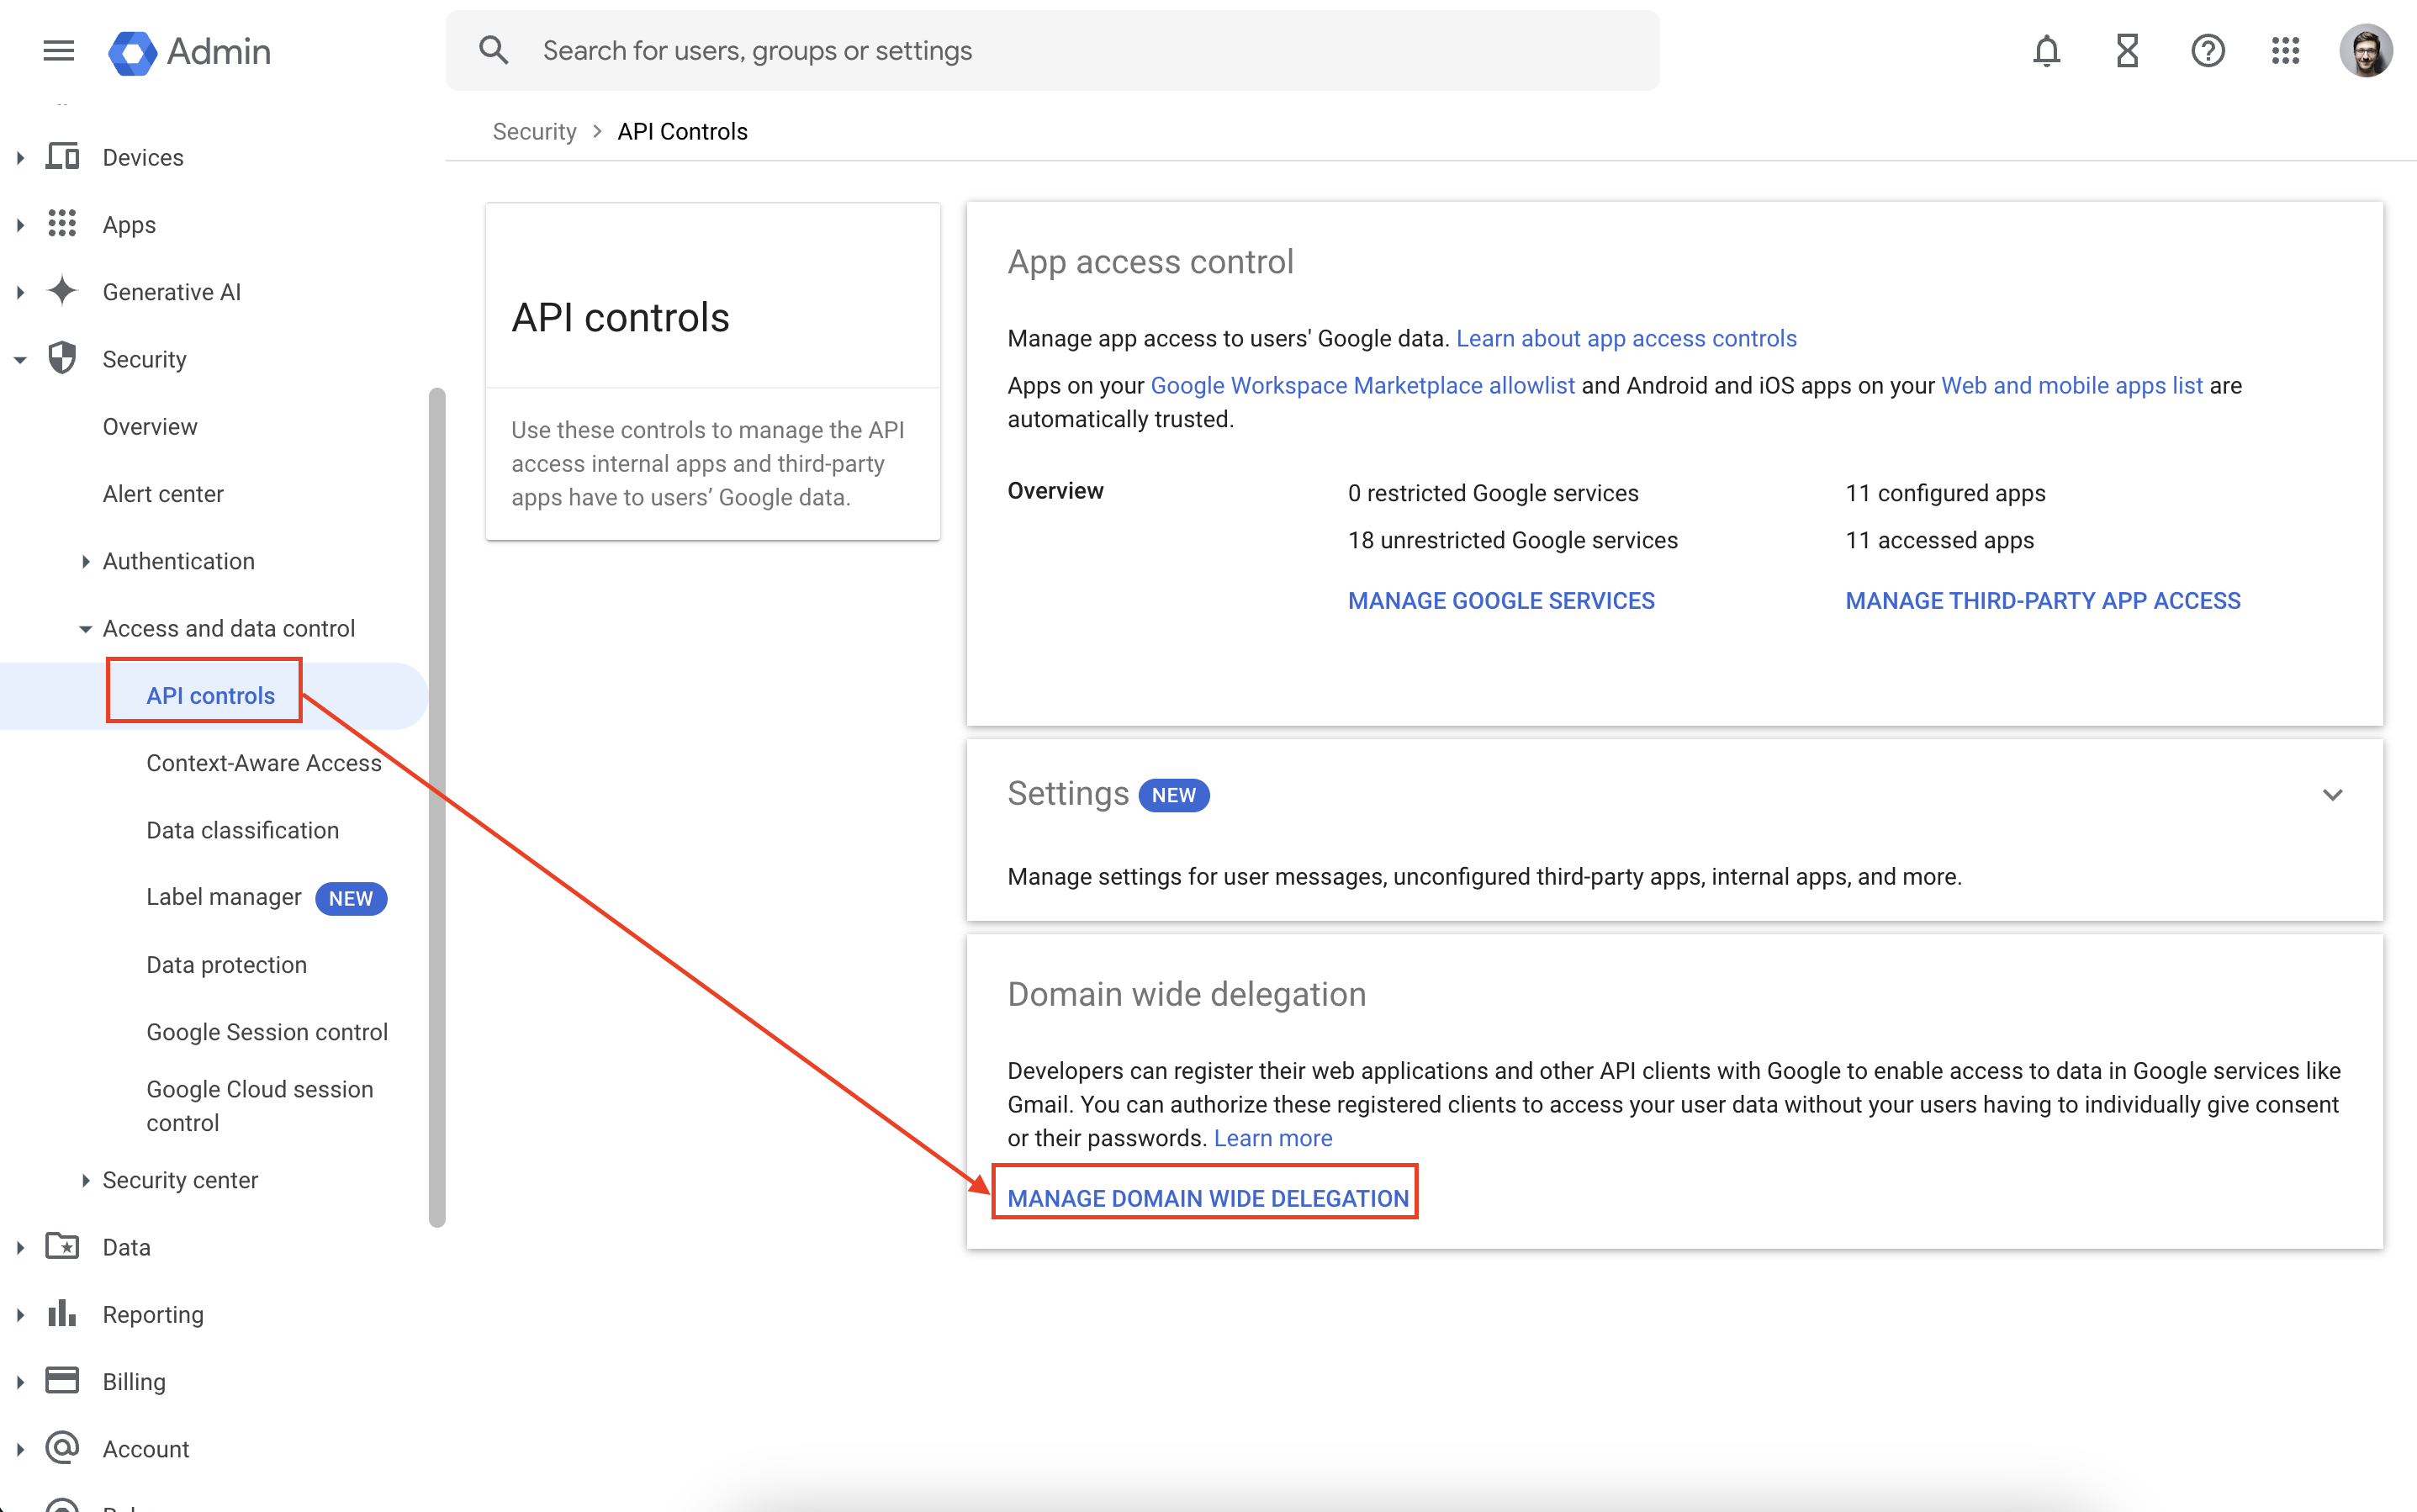This screenshot has height=1512, width=2417.
Task: Click Manage Domain Wide Delegation link
Action: 1207,1198
